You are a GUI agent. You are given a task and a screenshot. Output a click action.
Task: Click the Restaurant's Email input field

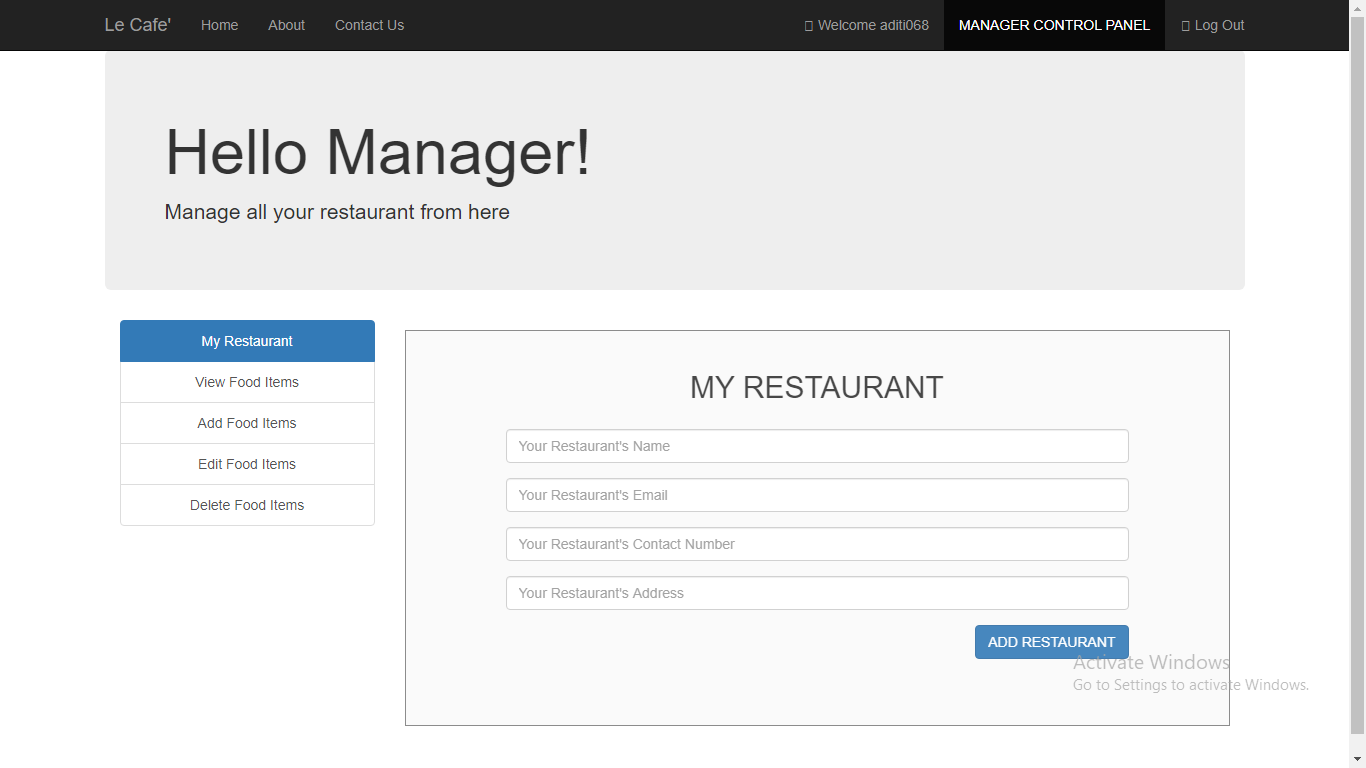816,495
